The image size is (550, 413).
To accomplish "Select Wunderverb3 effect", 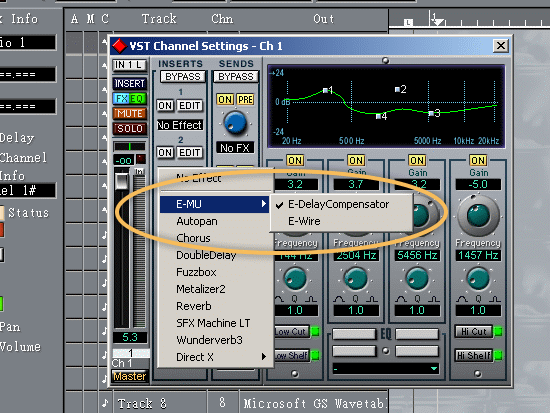I will [x=216, y=340].
